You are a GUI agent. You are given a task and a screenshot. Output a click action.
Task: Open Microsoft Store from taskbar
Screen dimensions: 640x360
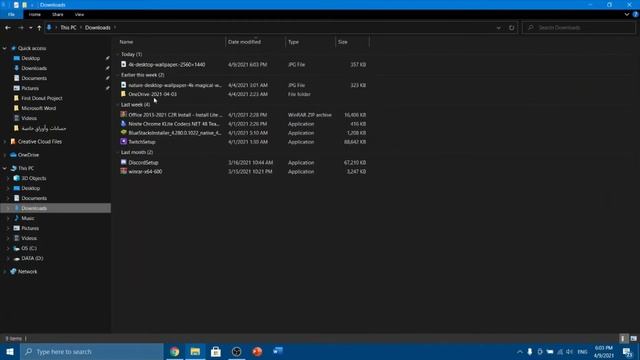point(216,351)
